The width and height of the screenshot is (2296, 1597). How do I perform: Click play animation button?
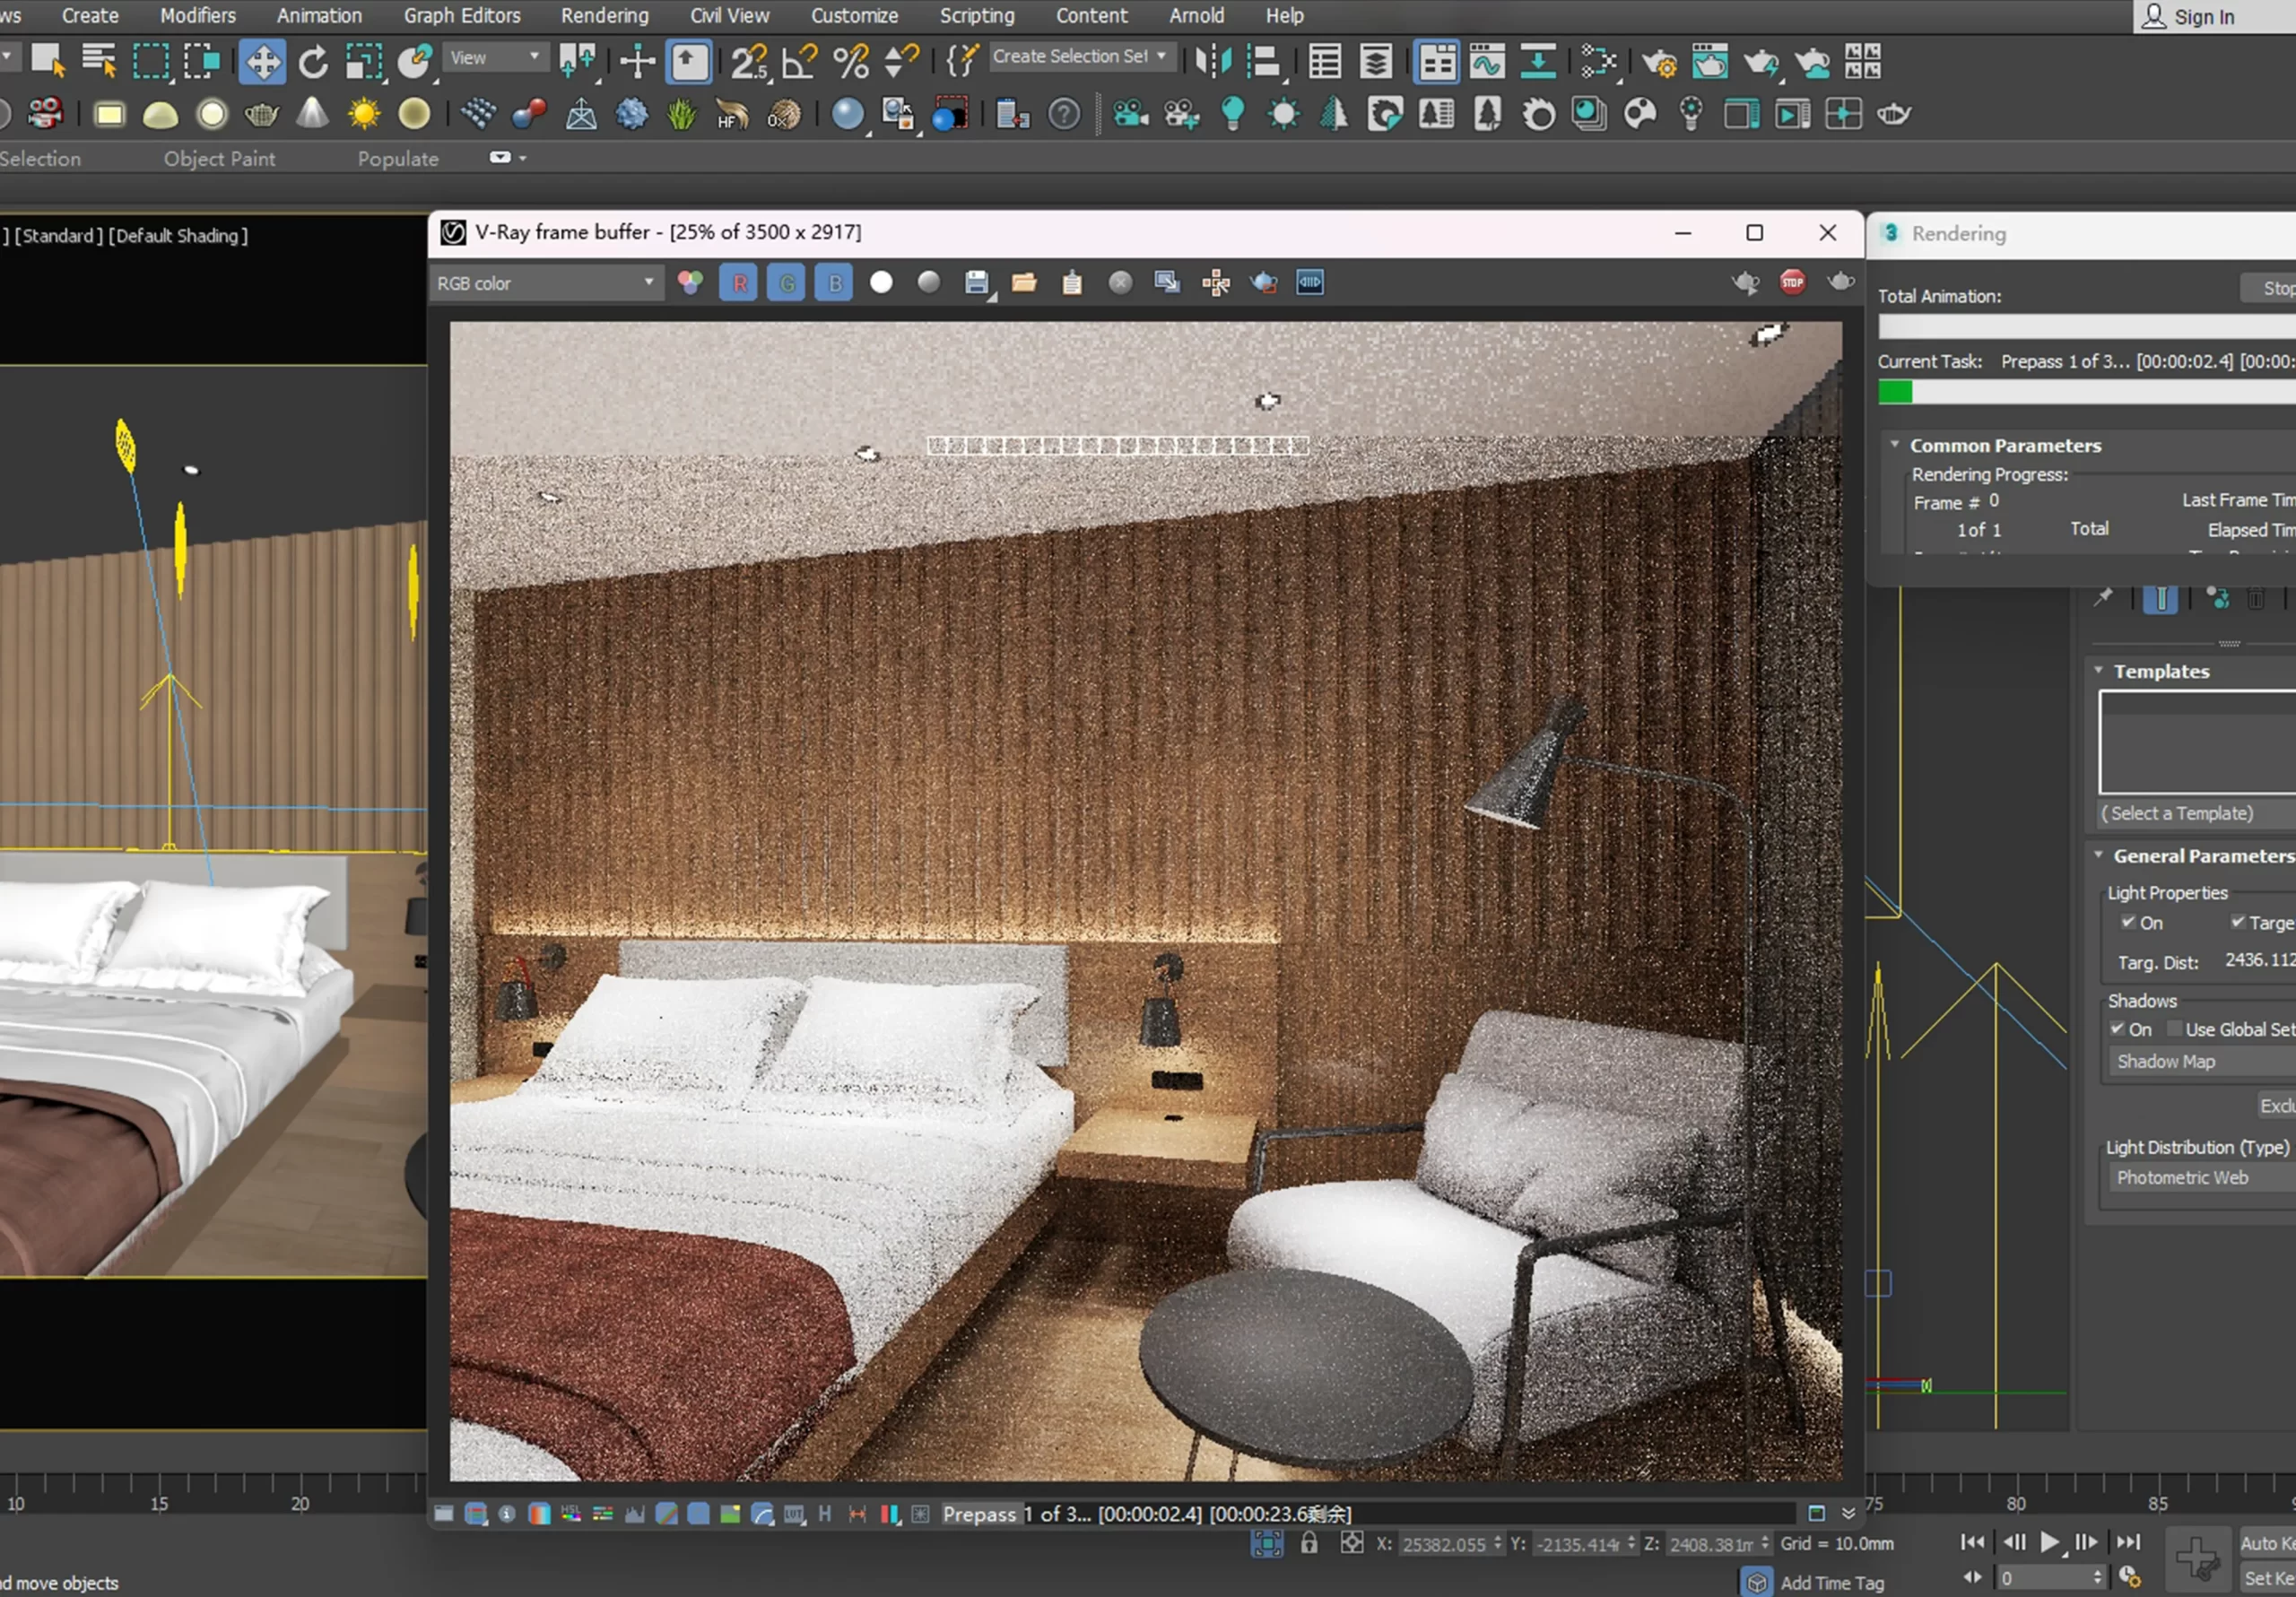2049,1542
